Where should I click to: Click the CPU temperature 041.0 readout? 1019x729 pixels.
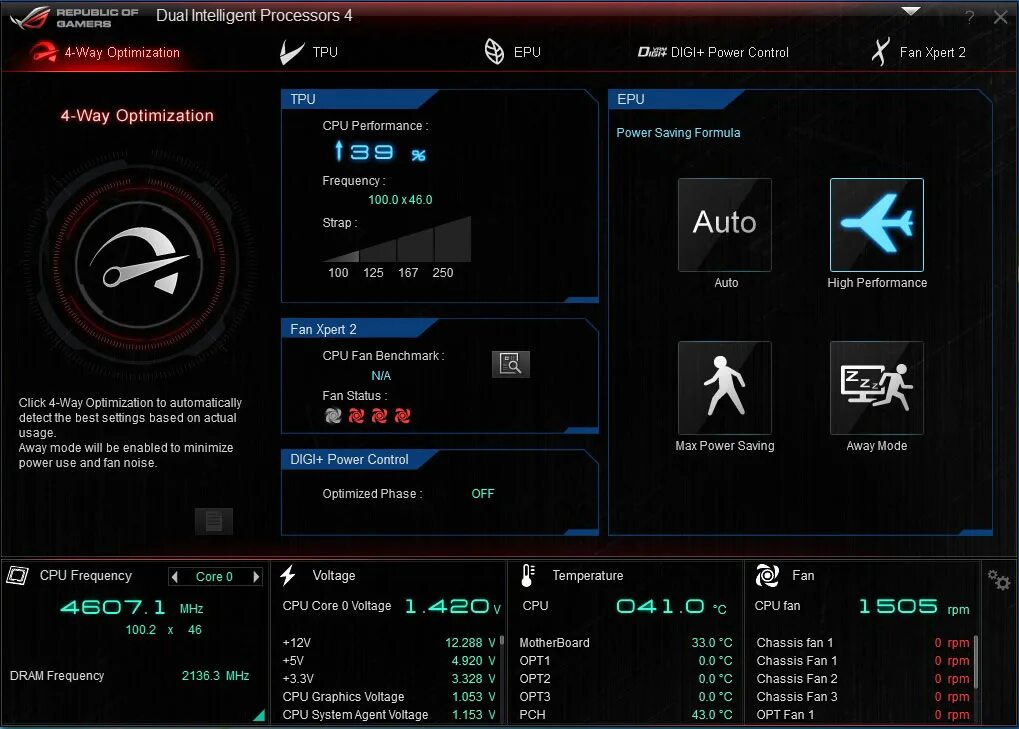pyautogui.click(x=671, y=606)
